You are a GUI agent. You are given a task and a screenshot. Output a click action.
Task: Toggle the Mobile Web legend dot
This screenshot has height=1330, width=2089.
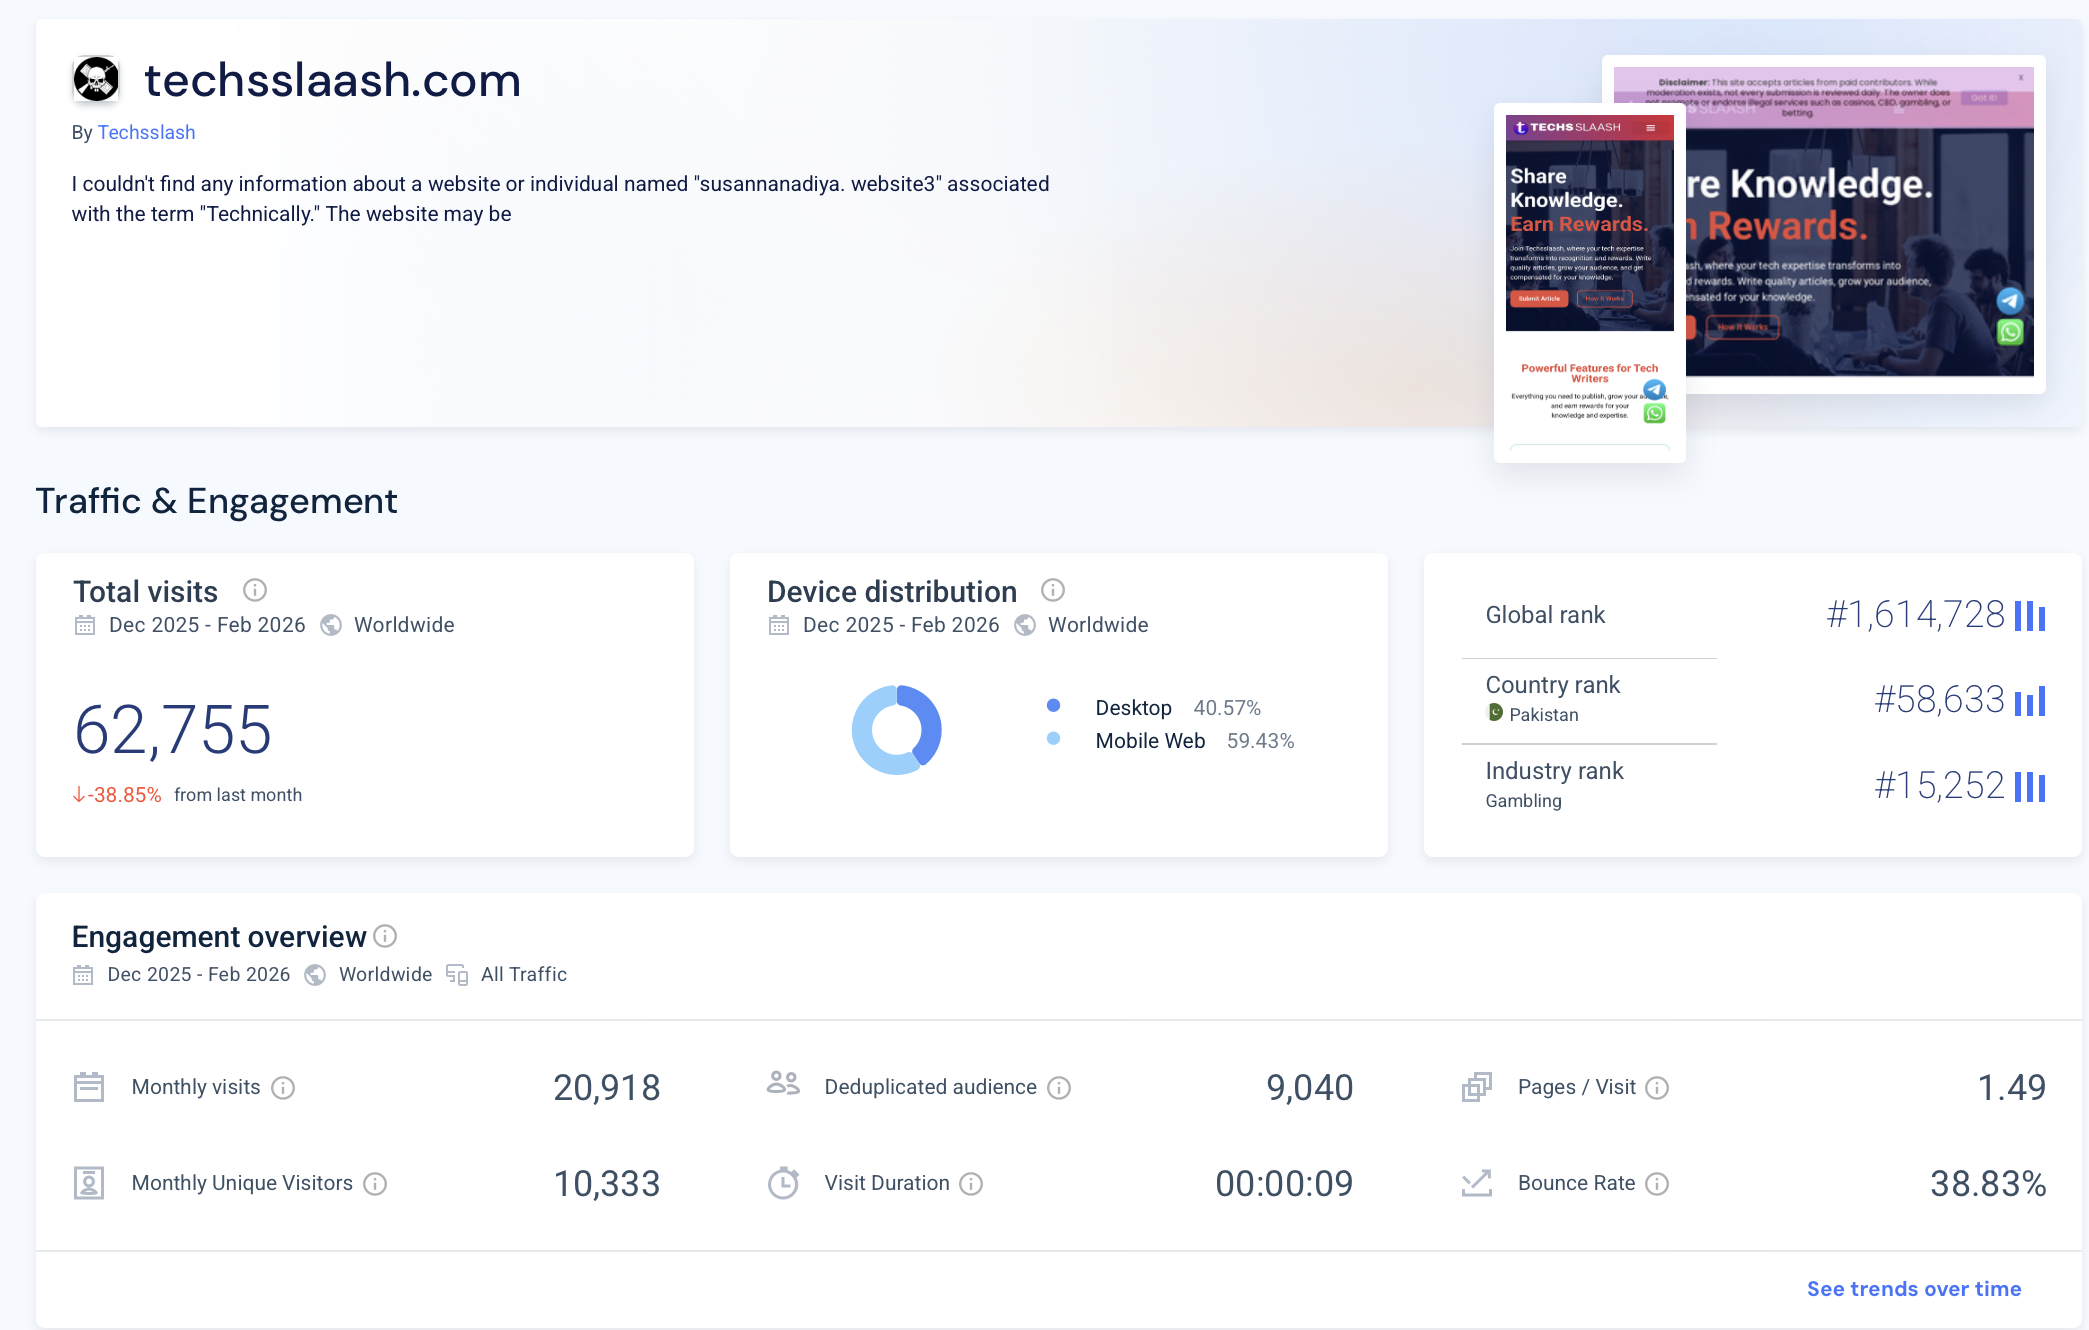tap(1052, 740)
